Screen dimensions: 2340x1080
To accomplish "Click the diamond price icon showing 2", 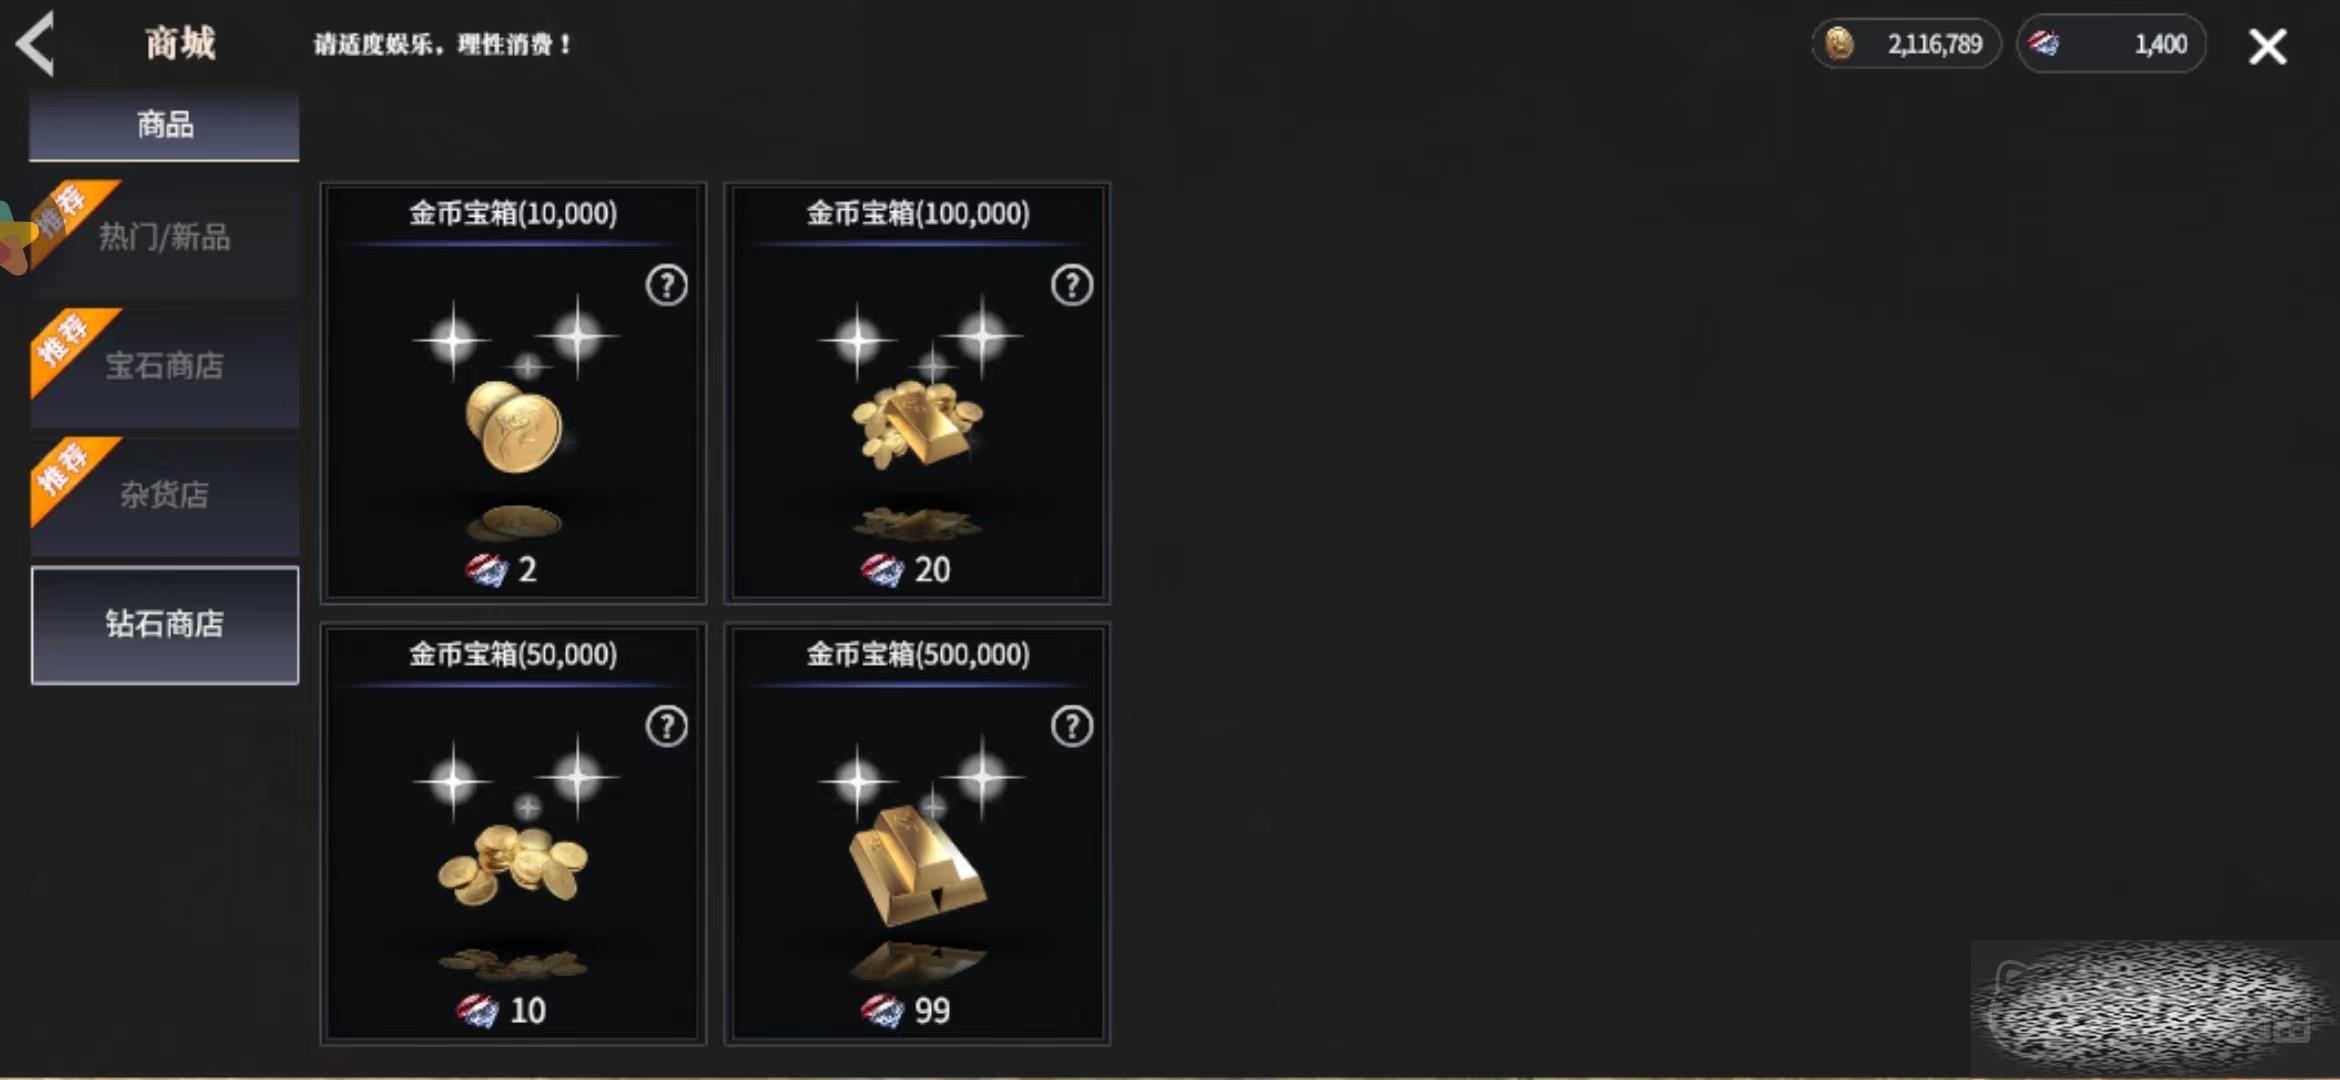I will 486,569.
